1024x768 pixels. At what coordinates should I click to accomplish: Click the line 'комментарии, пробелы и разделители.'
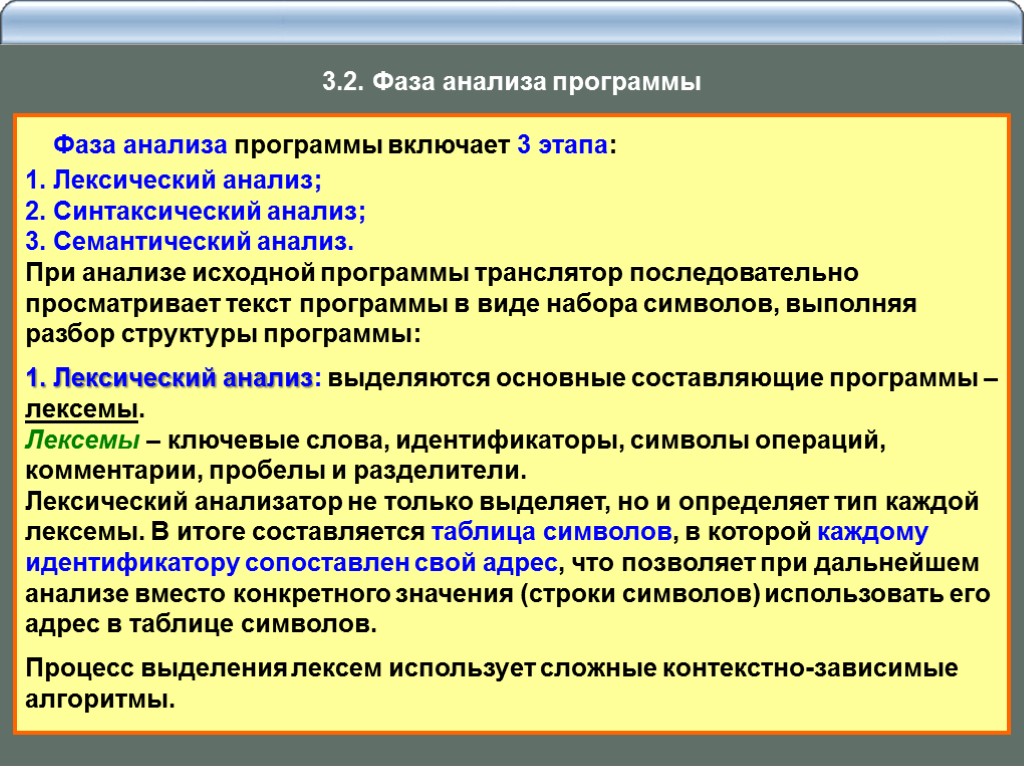276,470
